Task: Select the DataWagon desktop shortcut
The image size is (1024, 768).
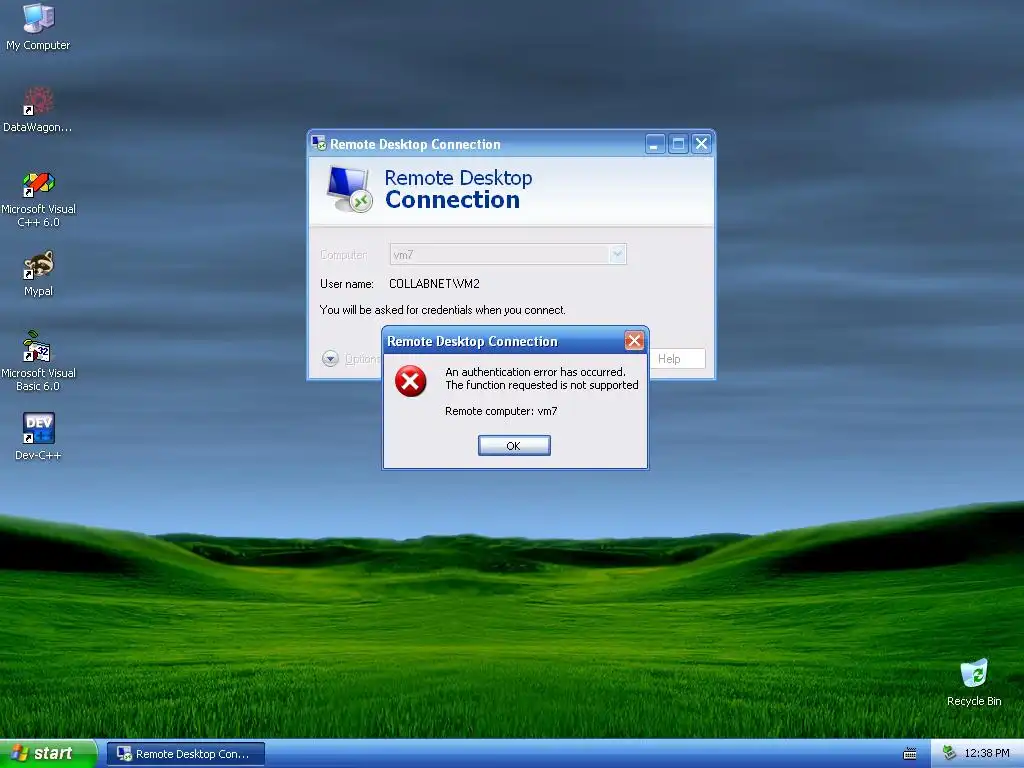Action: [37, 110]
